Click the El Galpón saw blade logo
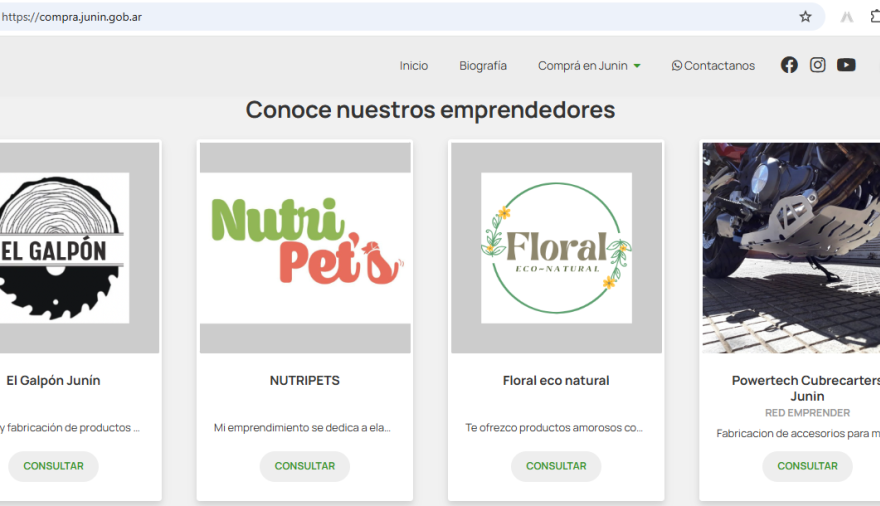Image resolution: width=880 pixels, height=506 pixels. tap(60, 247)
